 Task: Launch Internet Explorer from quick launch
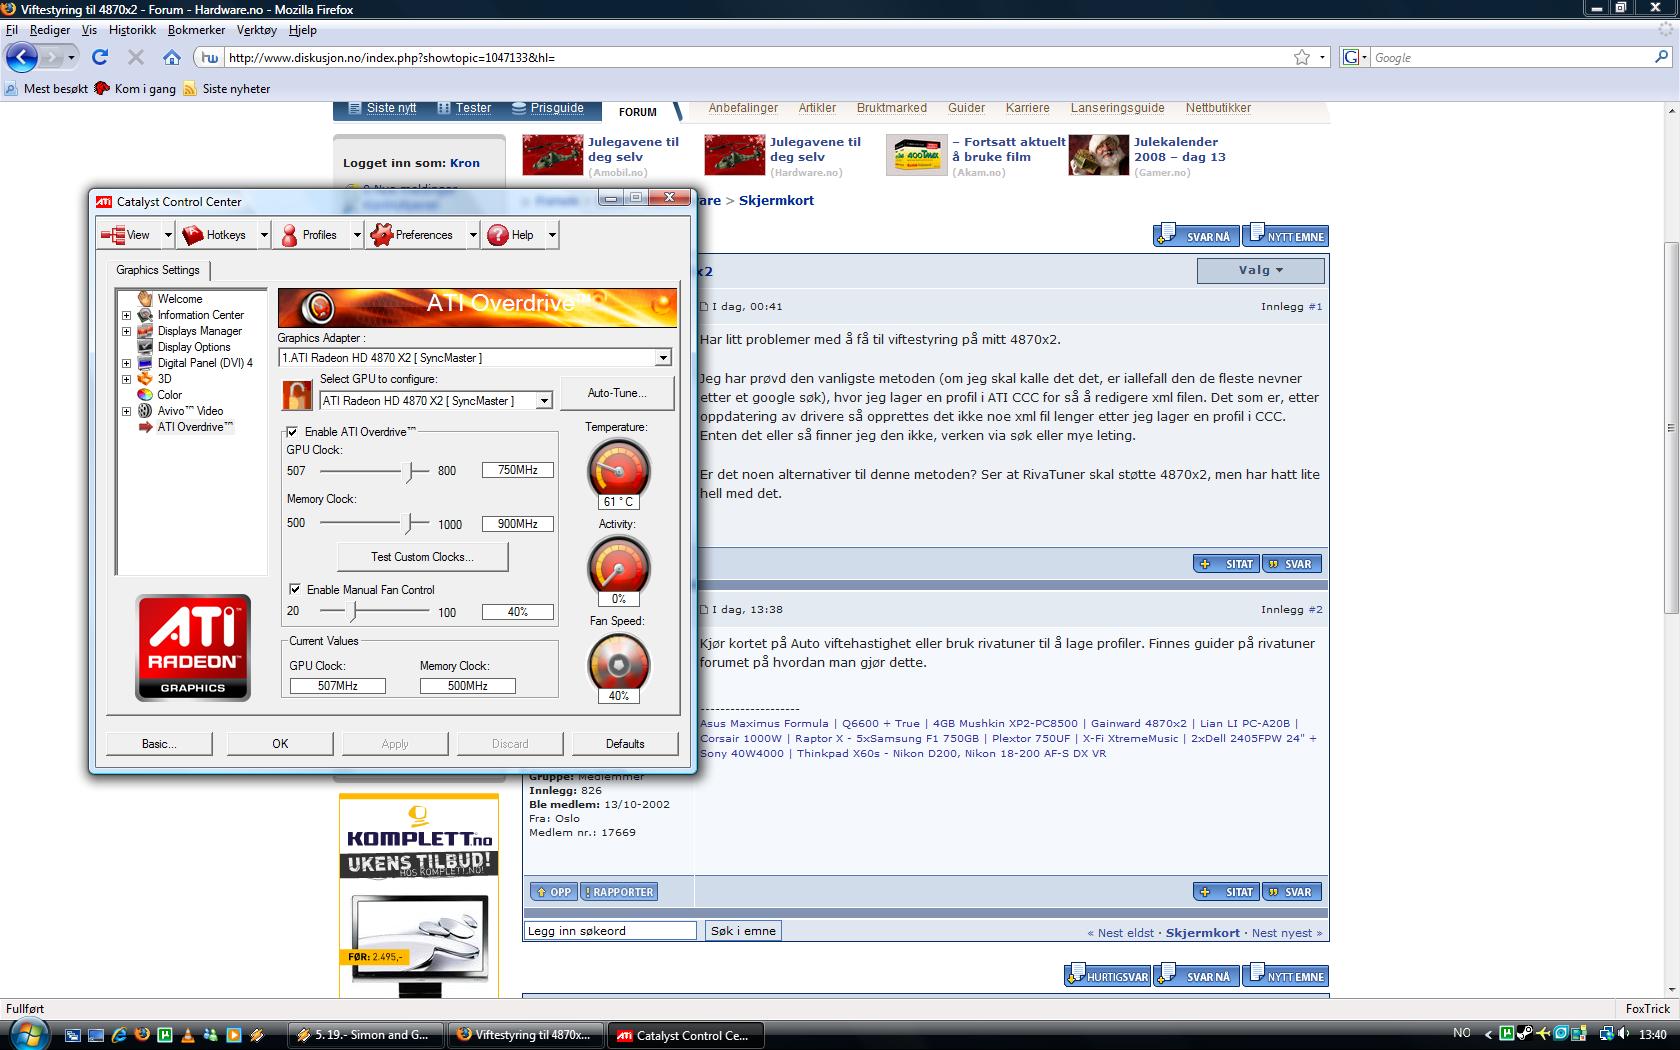[x=119, y=1035]
